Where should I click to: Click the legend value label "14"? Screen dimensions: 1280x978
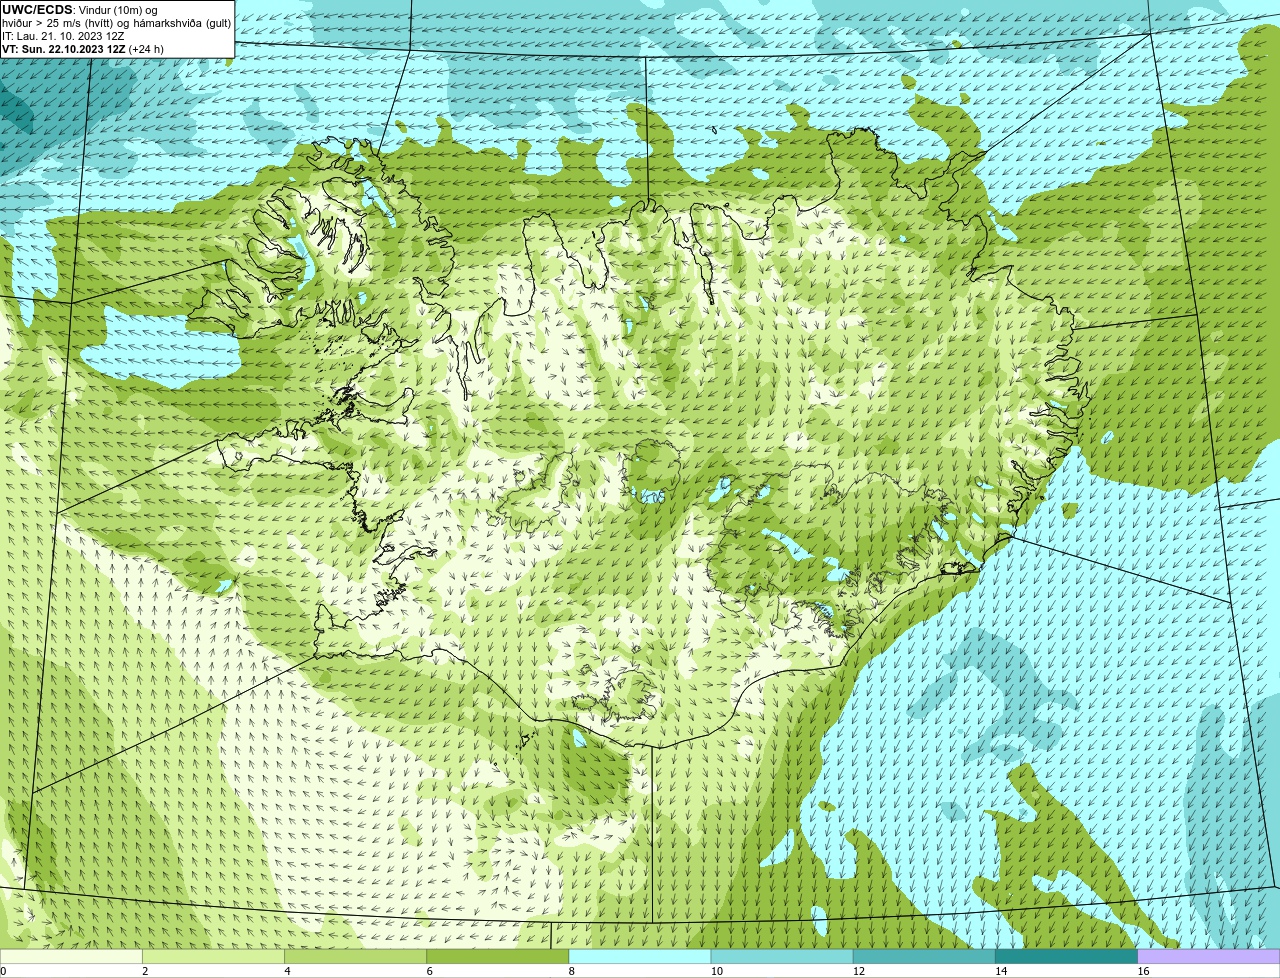(x=1001, y=971)
